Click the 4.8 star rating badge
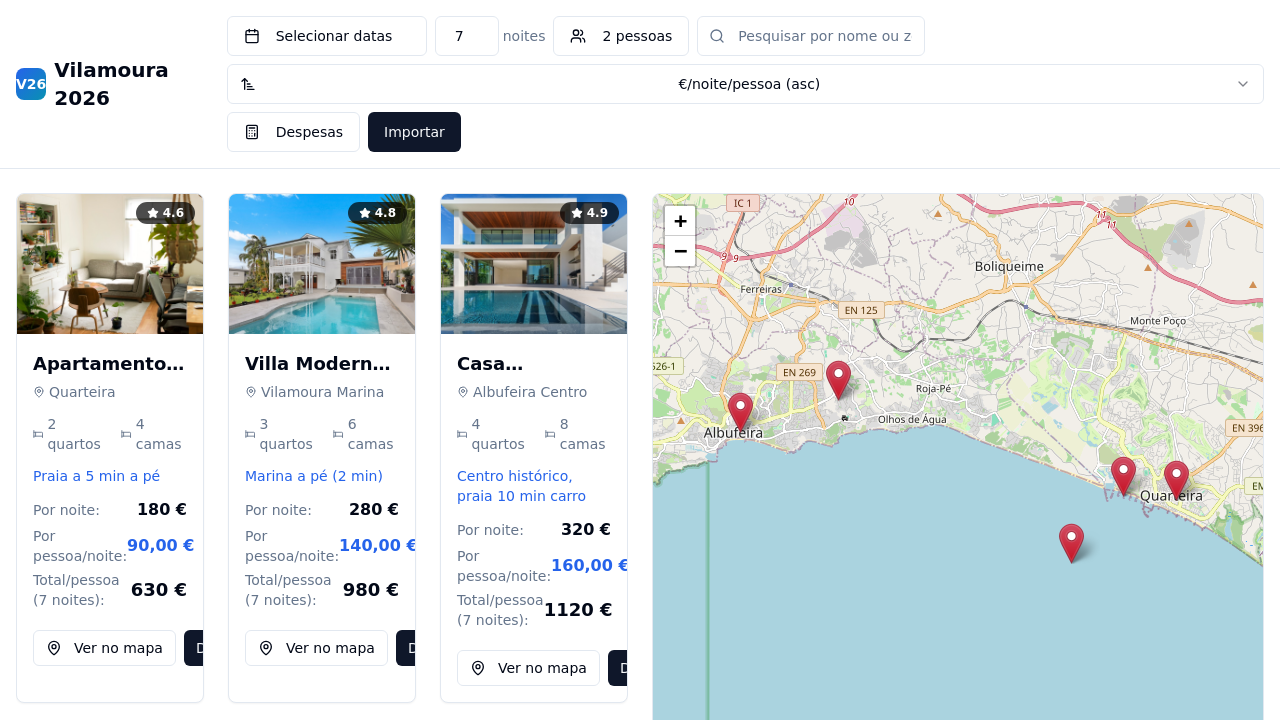Image resolution: width=1280 pixels, height=720 pixels. tap(377, 212)
